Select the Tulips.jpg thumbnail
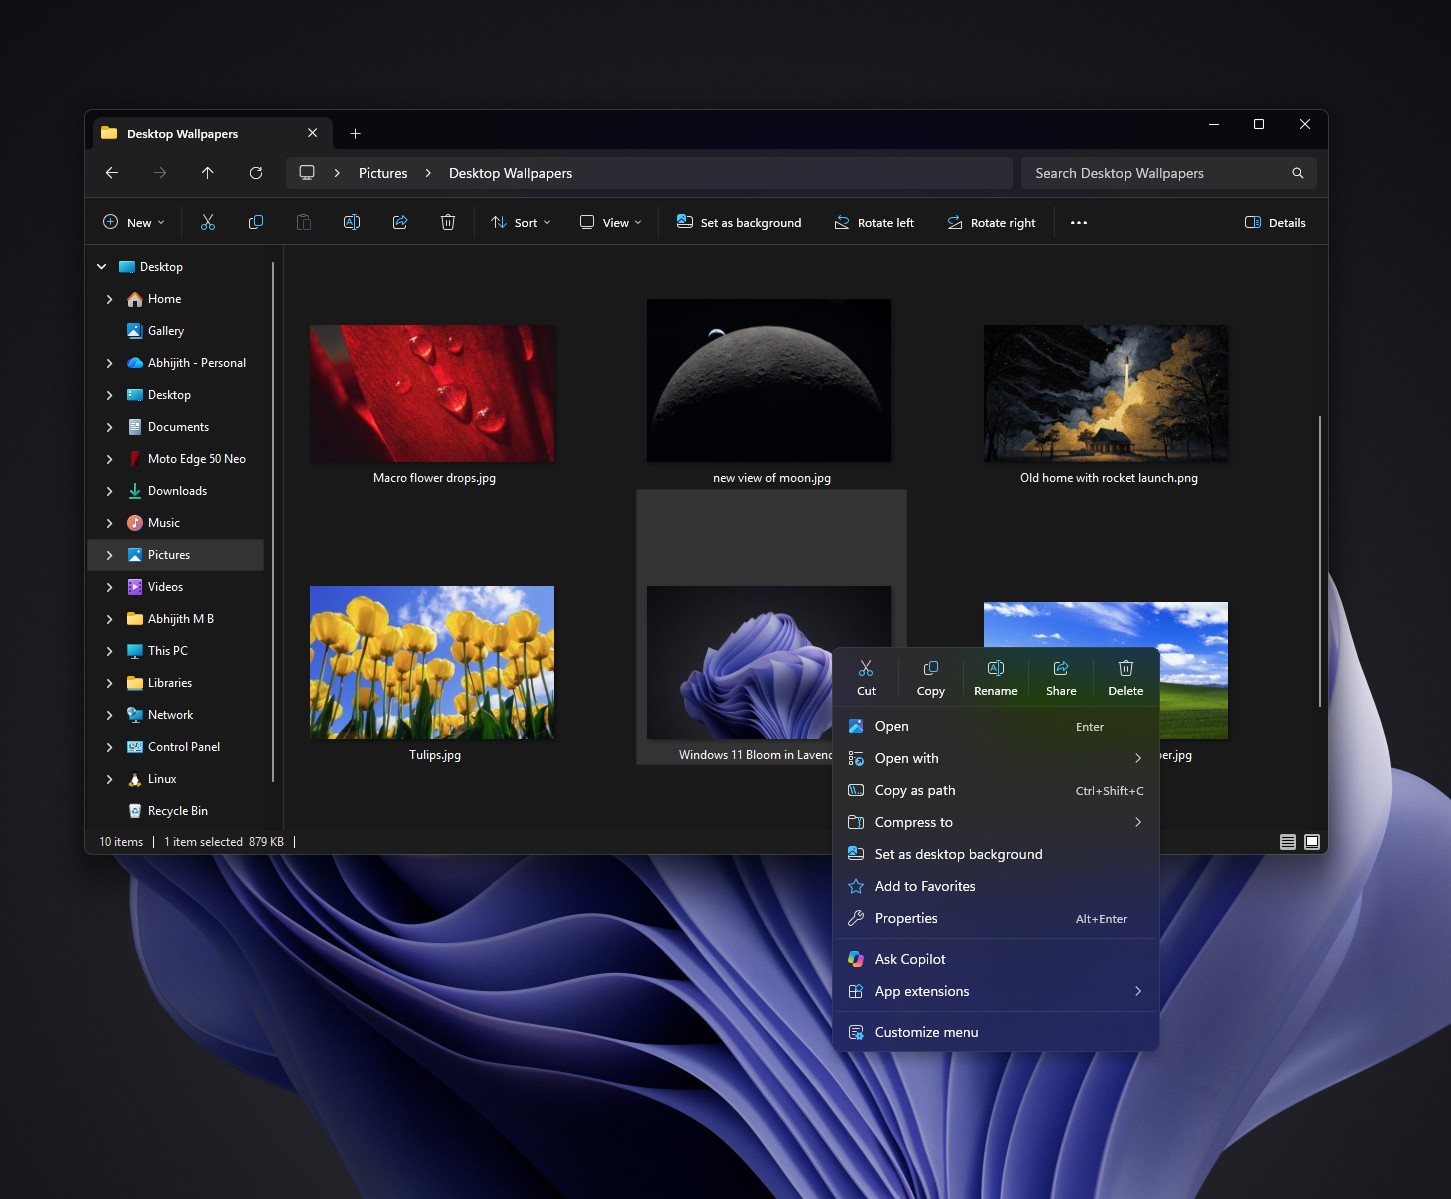The width and height of the screenshot is (1451, 1199). 432,663
